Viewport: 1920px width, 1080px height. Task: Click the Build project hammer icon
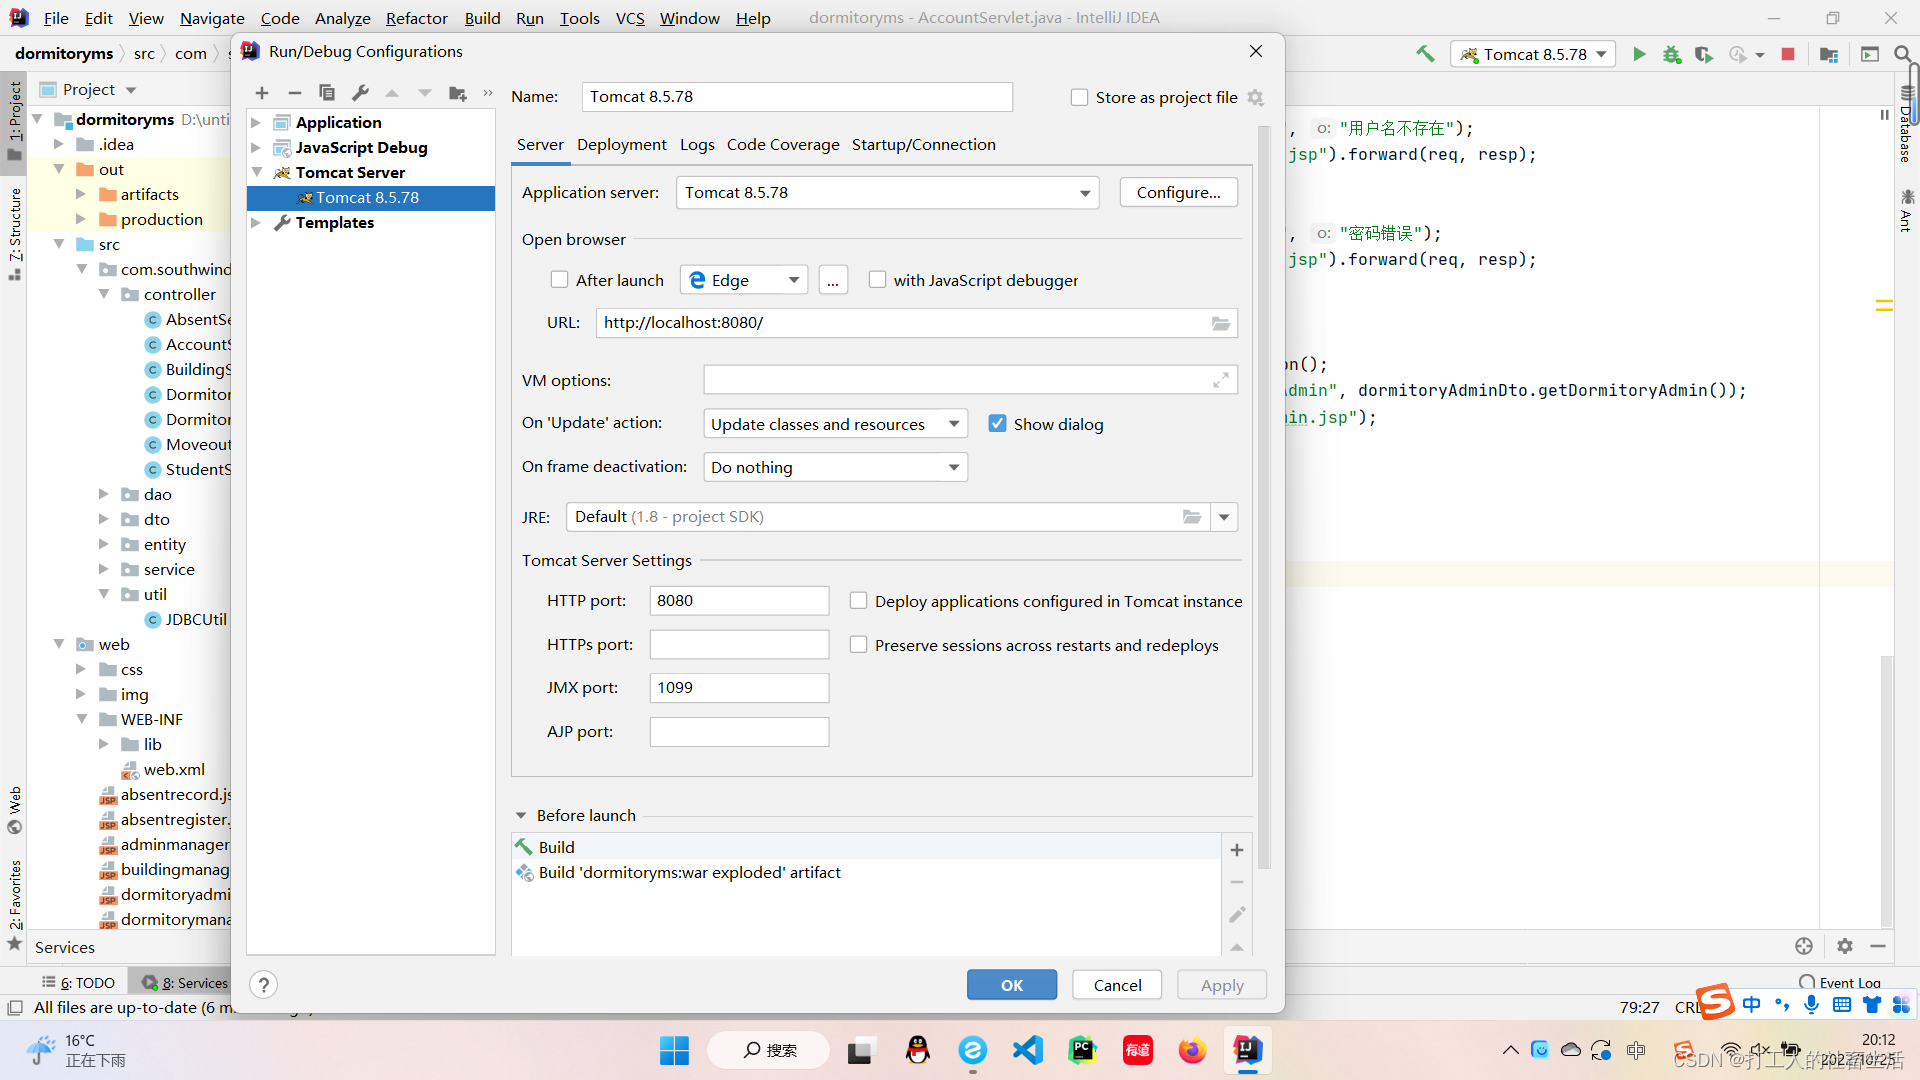(1425, 54)
